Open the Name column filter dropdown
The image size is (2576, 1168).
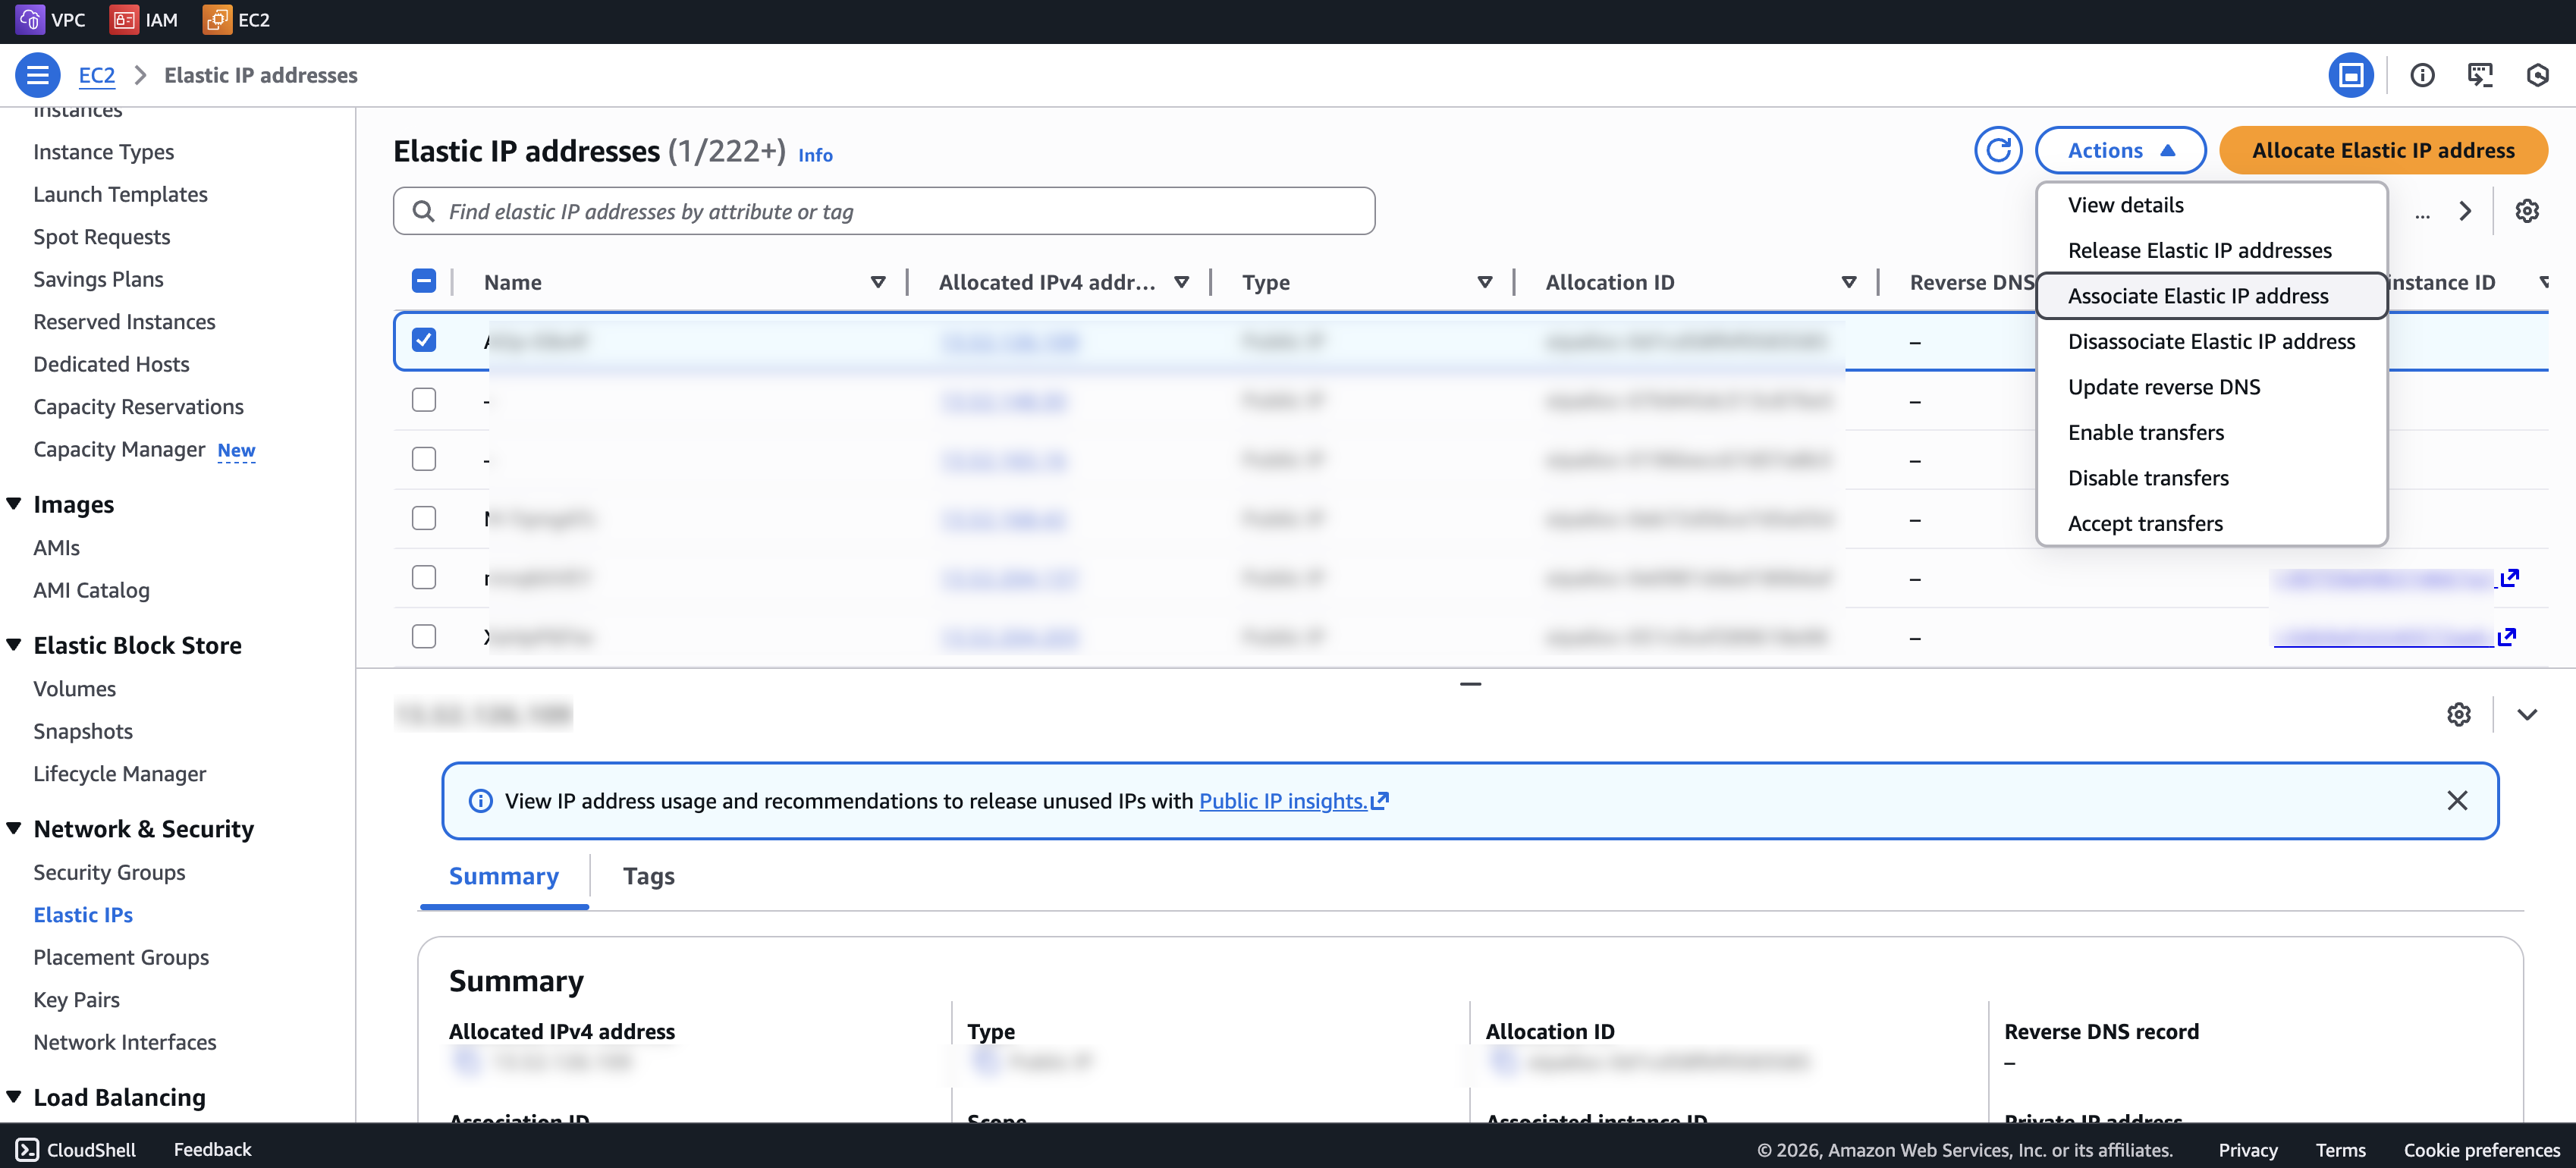click(x=878, y=281)
